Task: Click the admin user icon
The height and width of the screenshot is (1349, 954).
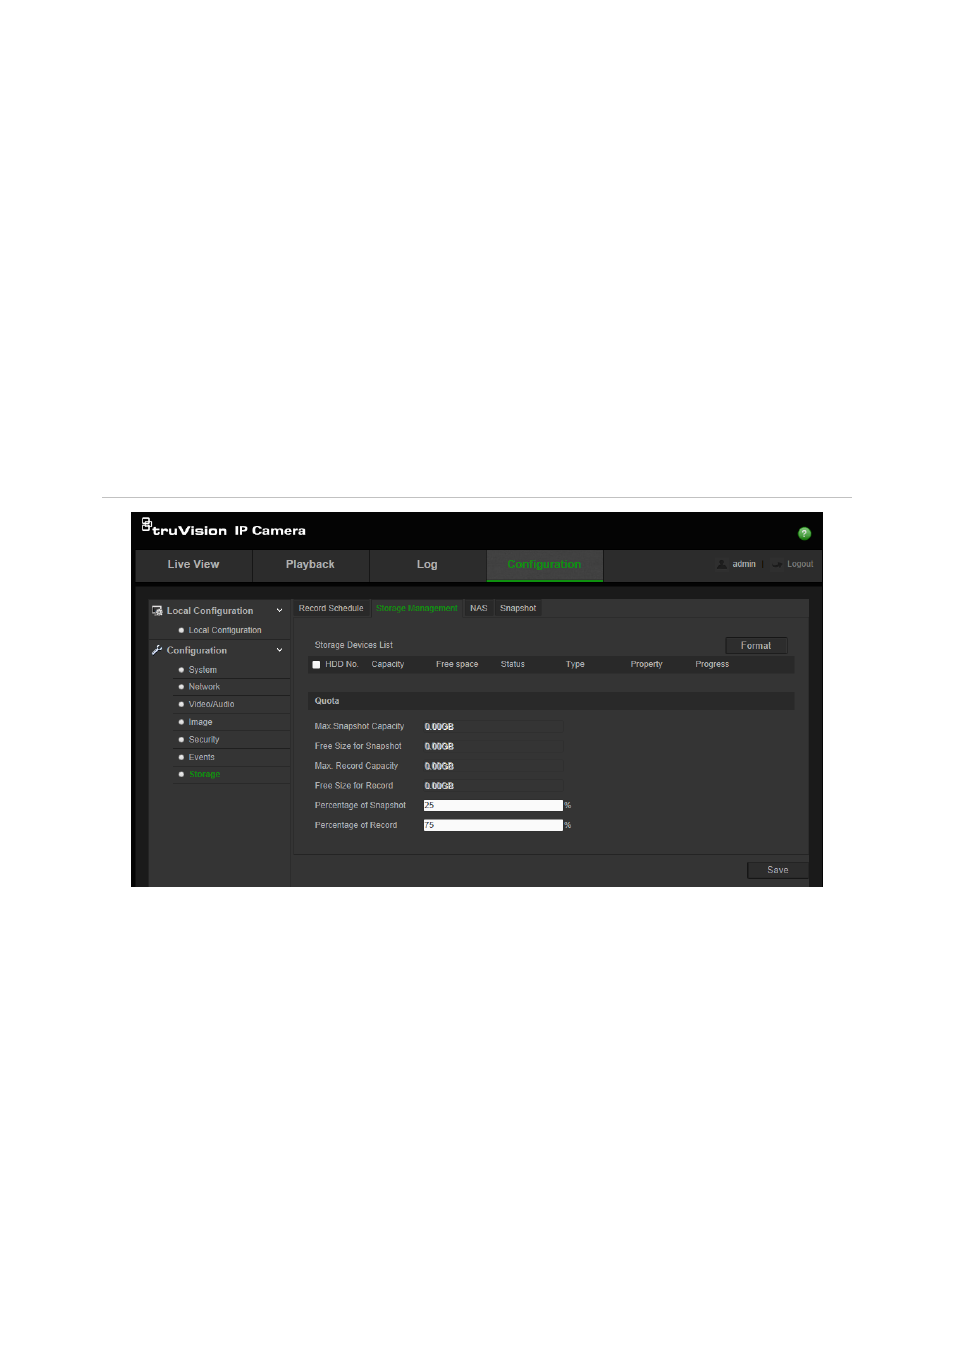Action: point(722,564)
